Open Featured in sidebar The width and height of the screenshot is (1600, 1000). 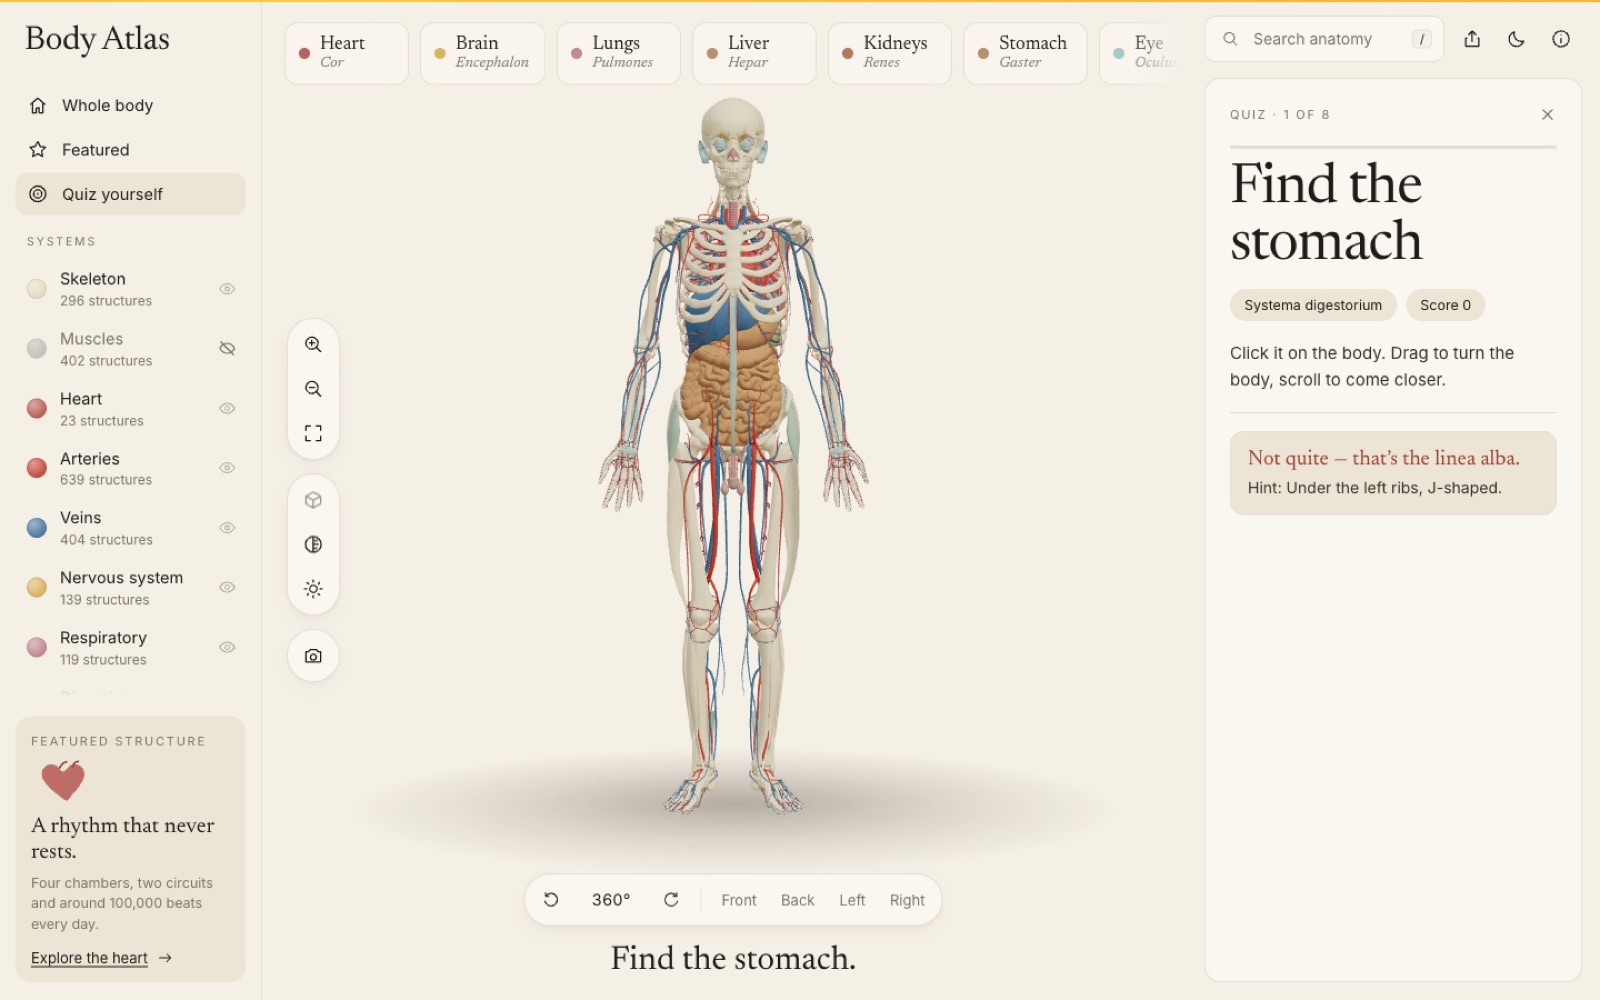point(130,150)
